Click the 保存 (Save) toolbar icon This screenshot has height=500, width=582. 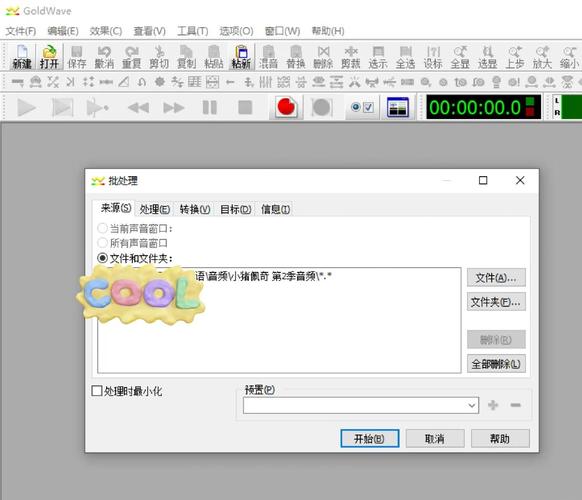click(77, 56)
